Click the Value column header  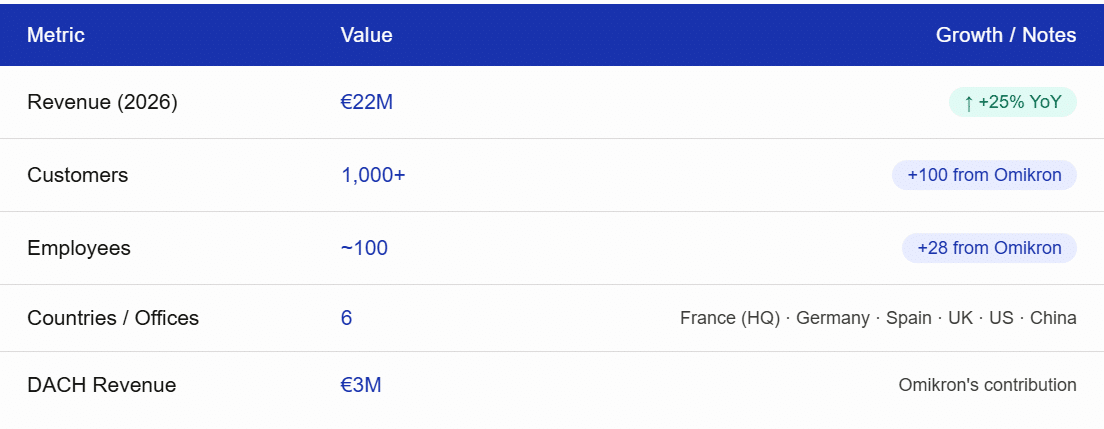point(366,35)
